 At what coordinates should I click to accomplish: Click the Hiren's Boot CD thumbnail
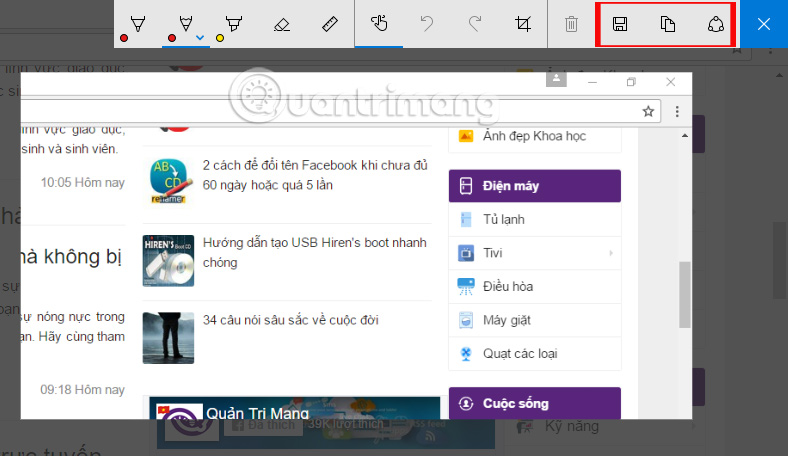[x=168, y=261]
